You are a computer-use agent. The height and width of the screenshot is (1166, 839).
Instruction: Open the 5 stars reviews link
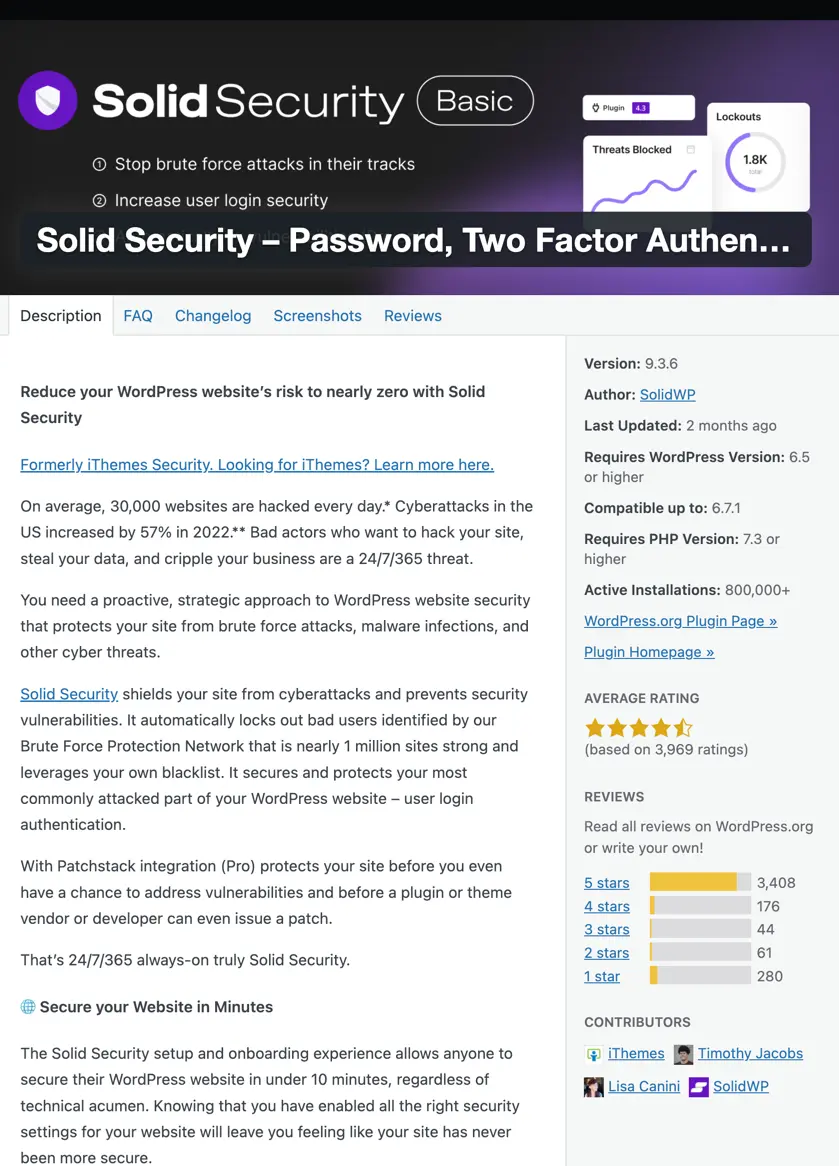coord(606,882)
